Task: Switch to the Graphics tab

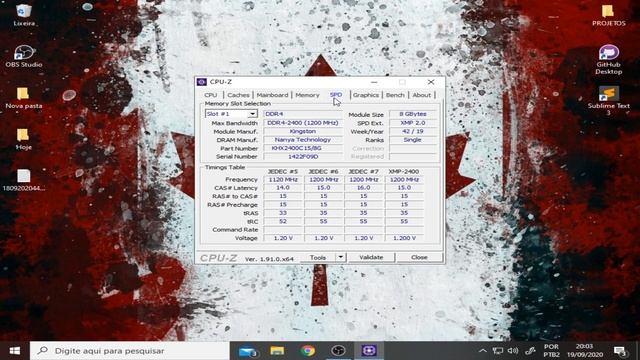Action: 366,95
